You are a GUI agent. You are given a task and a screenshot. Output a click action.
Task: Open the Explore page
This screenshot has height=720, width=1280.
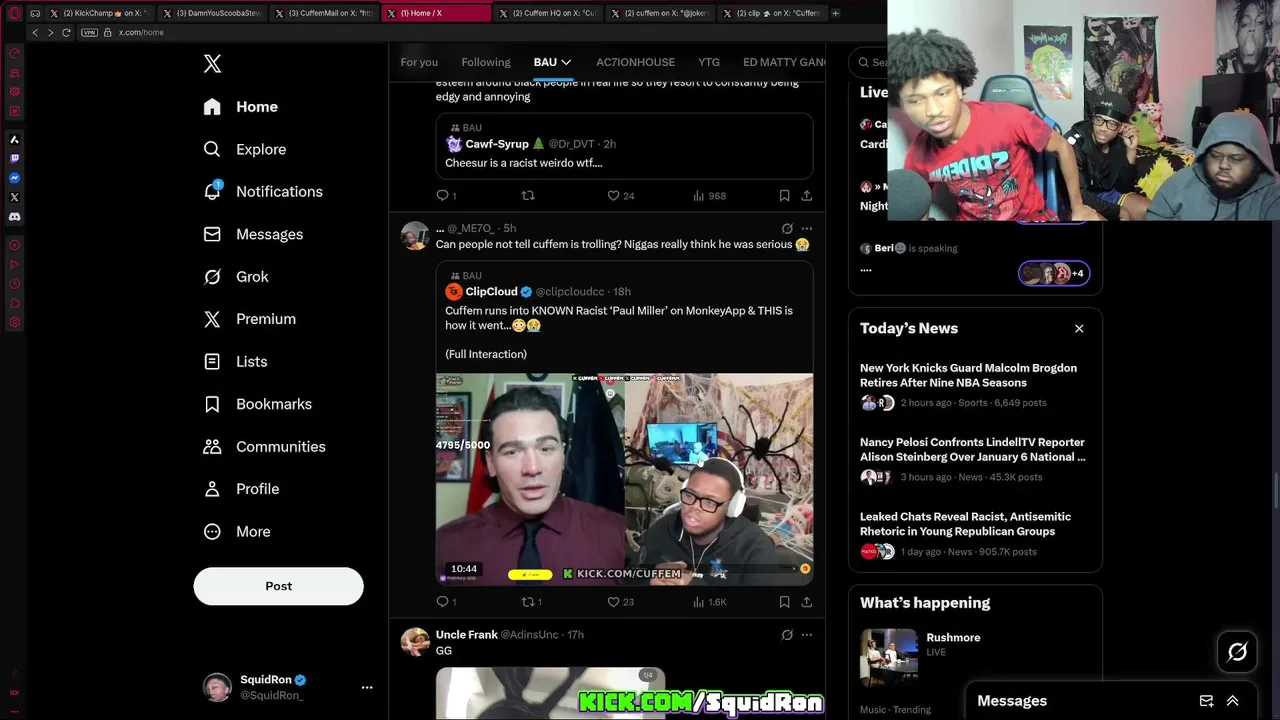tap(245, 149)
